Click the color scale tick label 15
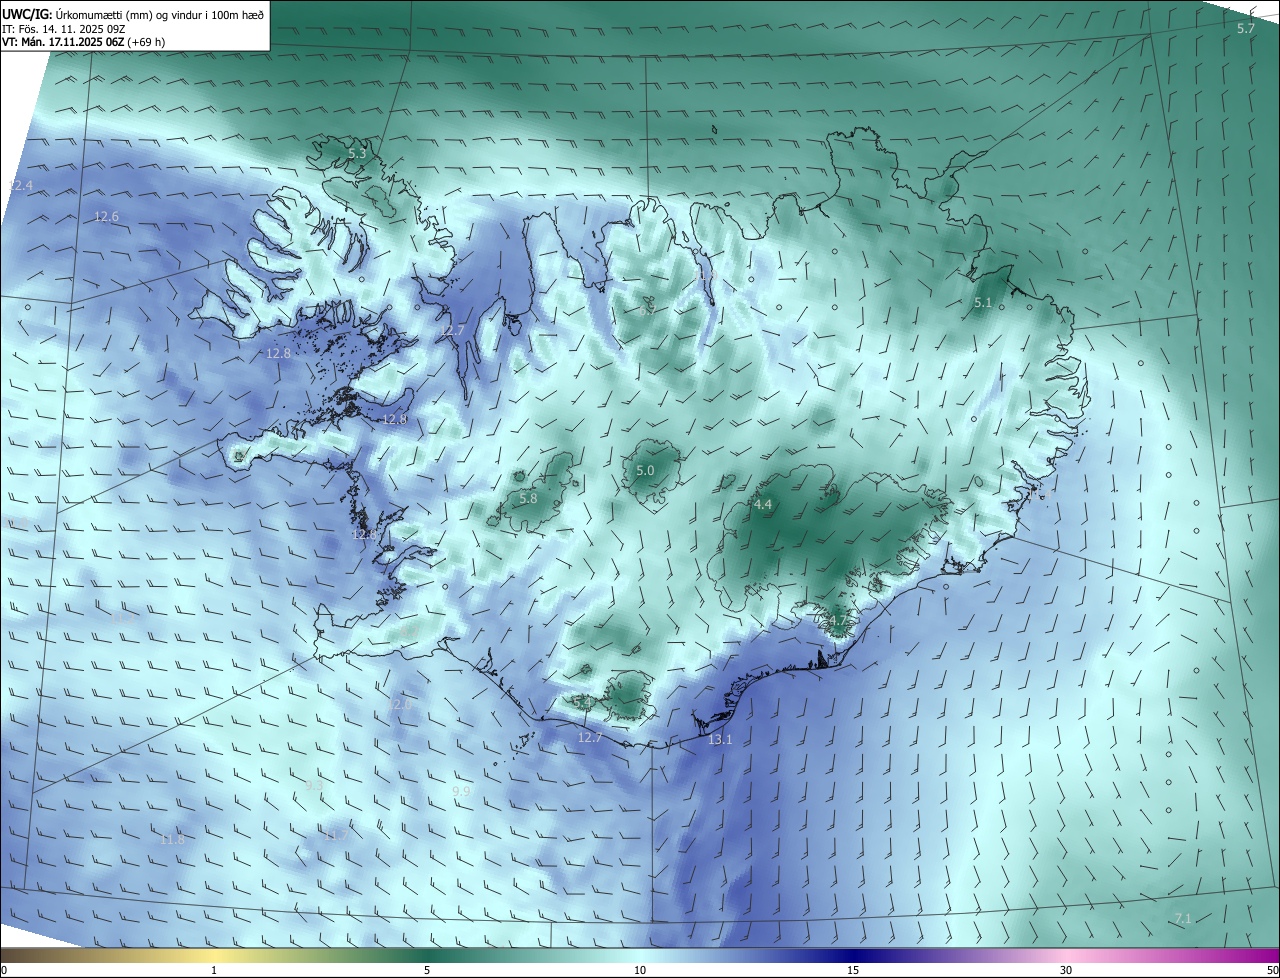This screenshot has height=978, width=1280. (853, 971)
